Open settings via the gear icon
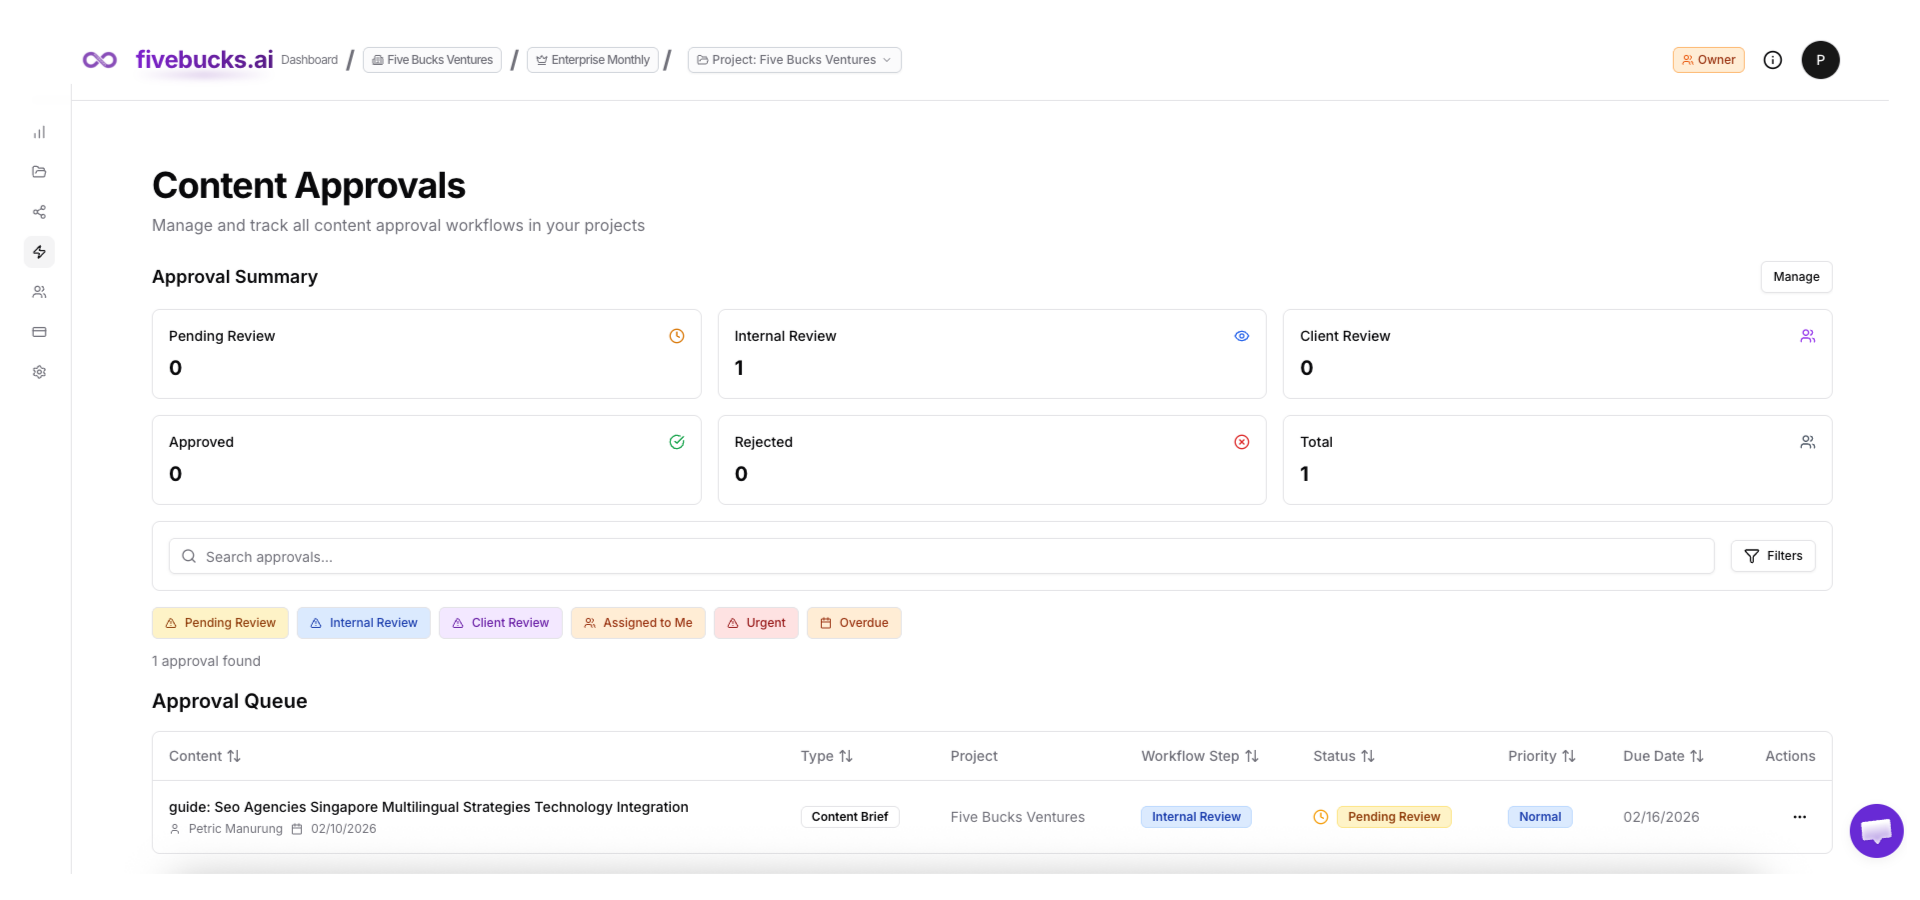The image size is (1920, 900). click(39, 371)
